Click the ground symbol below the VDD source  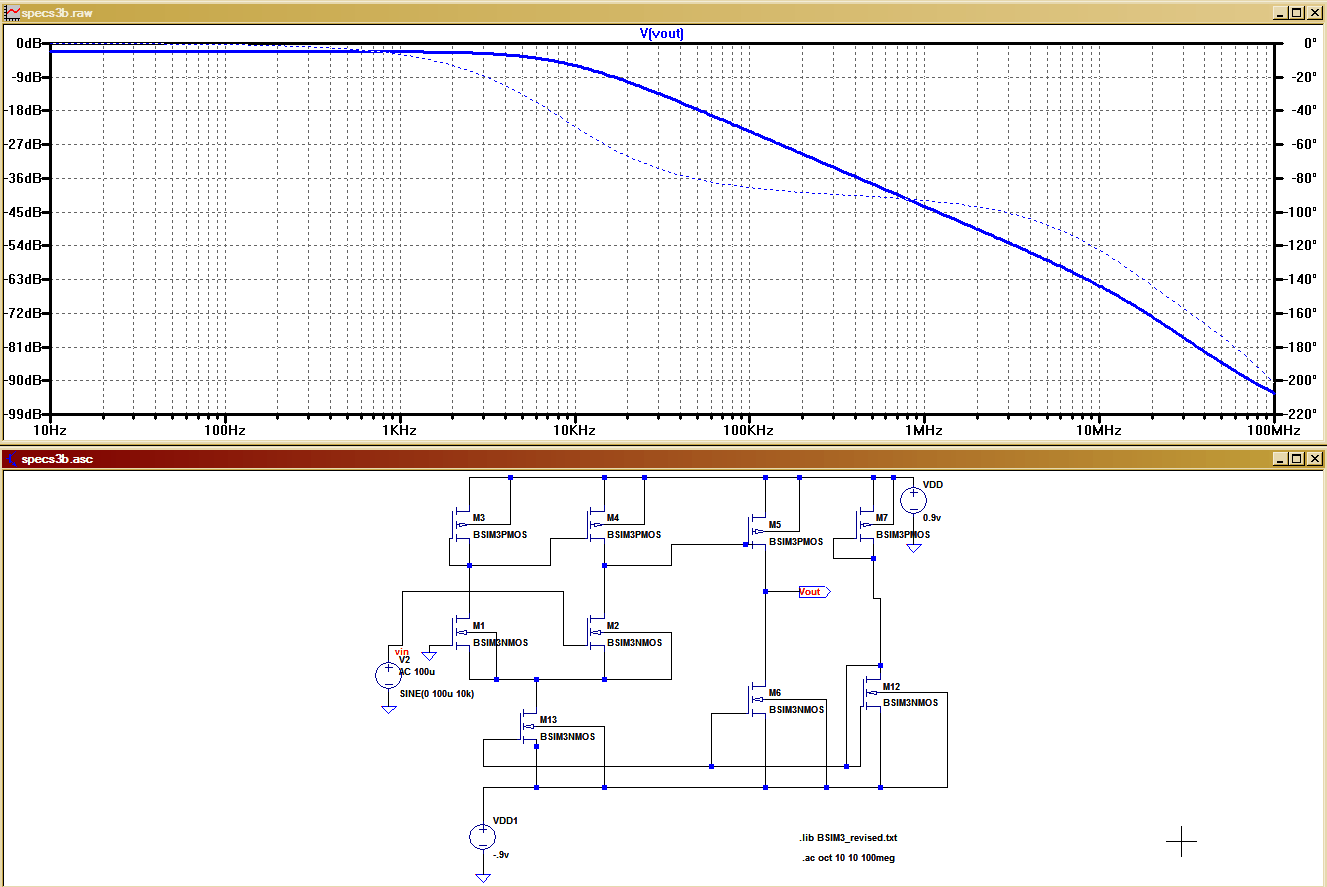click(912, 549)
